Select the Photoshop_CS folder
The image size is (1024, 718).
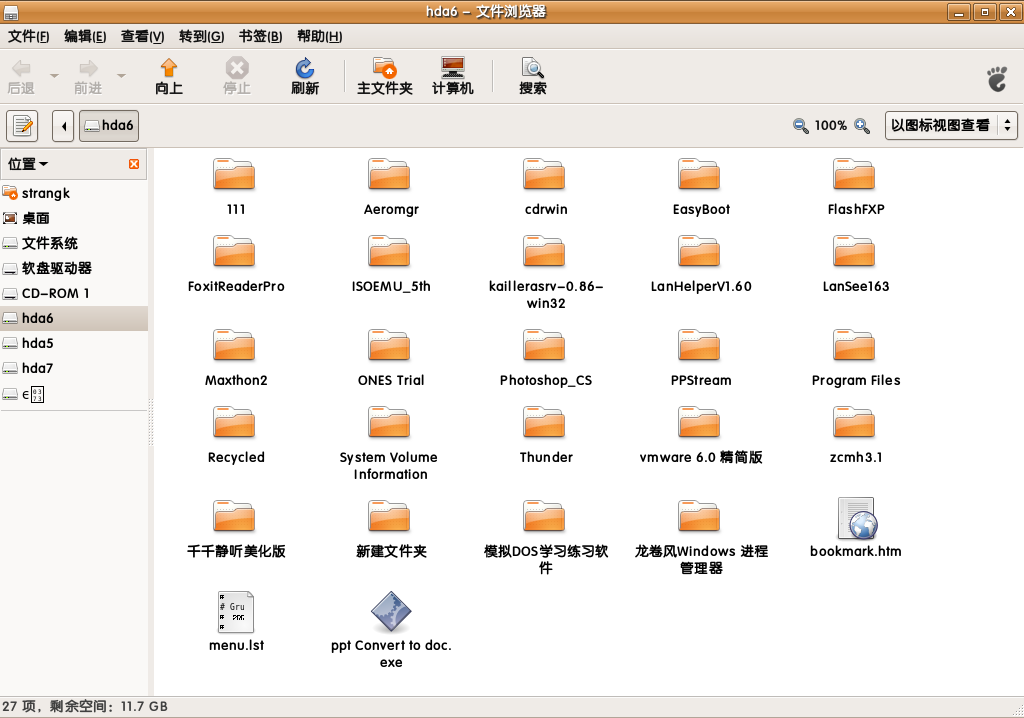point(544,346)
